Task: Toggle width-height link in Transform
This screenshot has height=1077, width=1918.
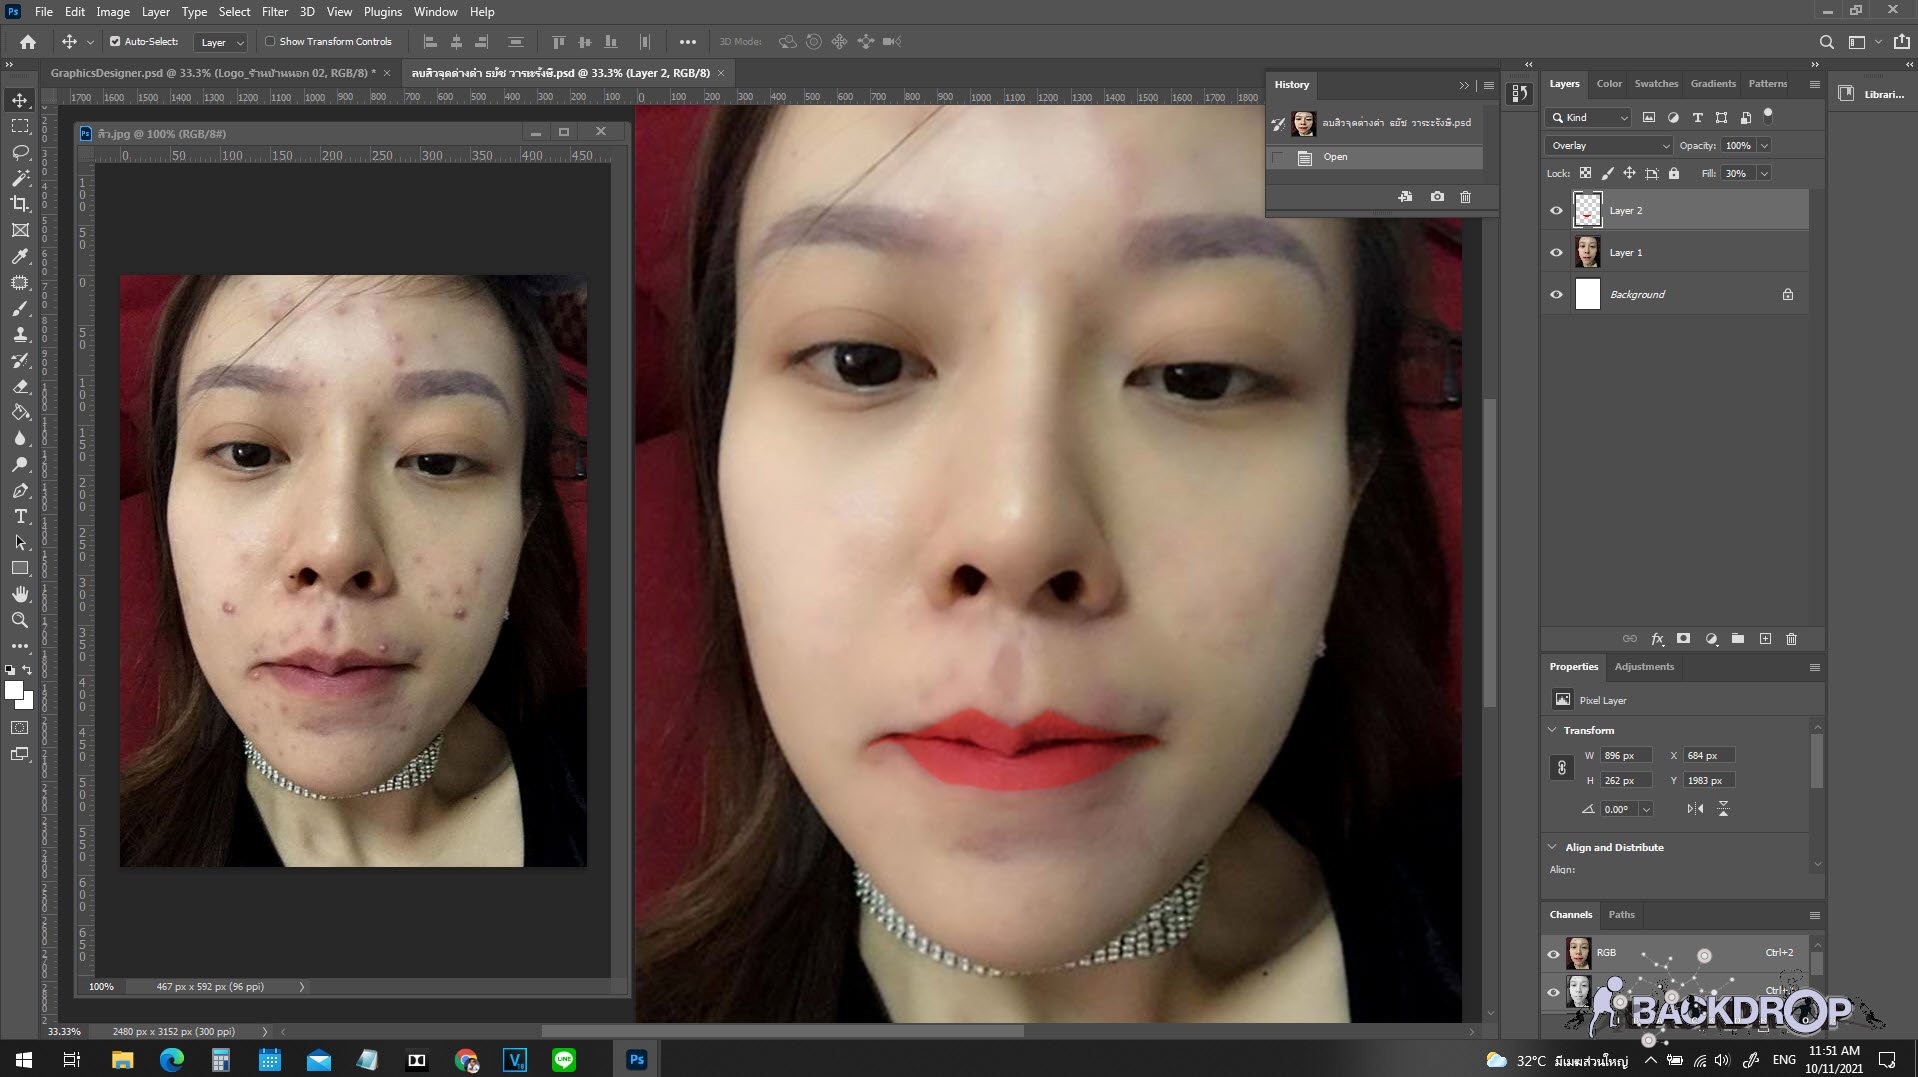Action: coord(1562,768)
